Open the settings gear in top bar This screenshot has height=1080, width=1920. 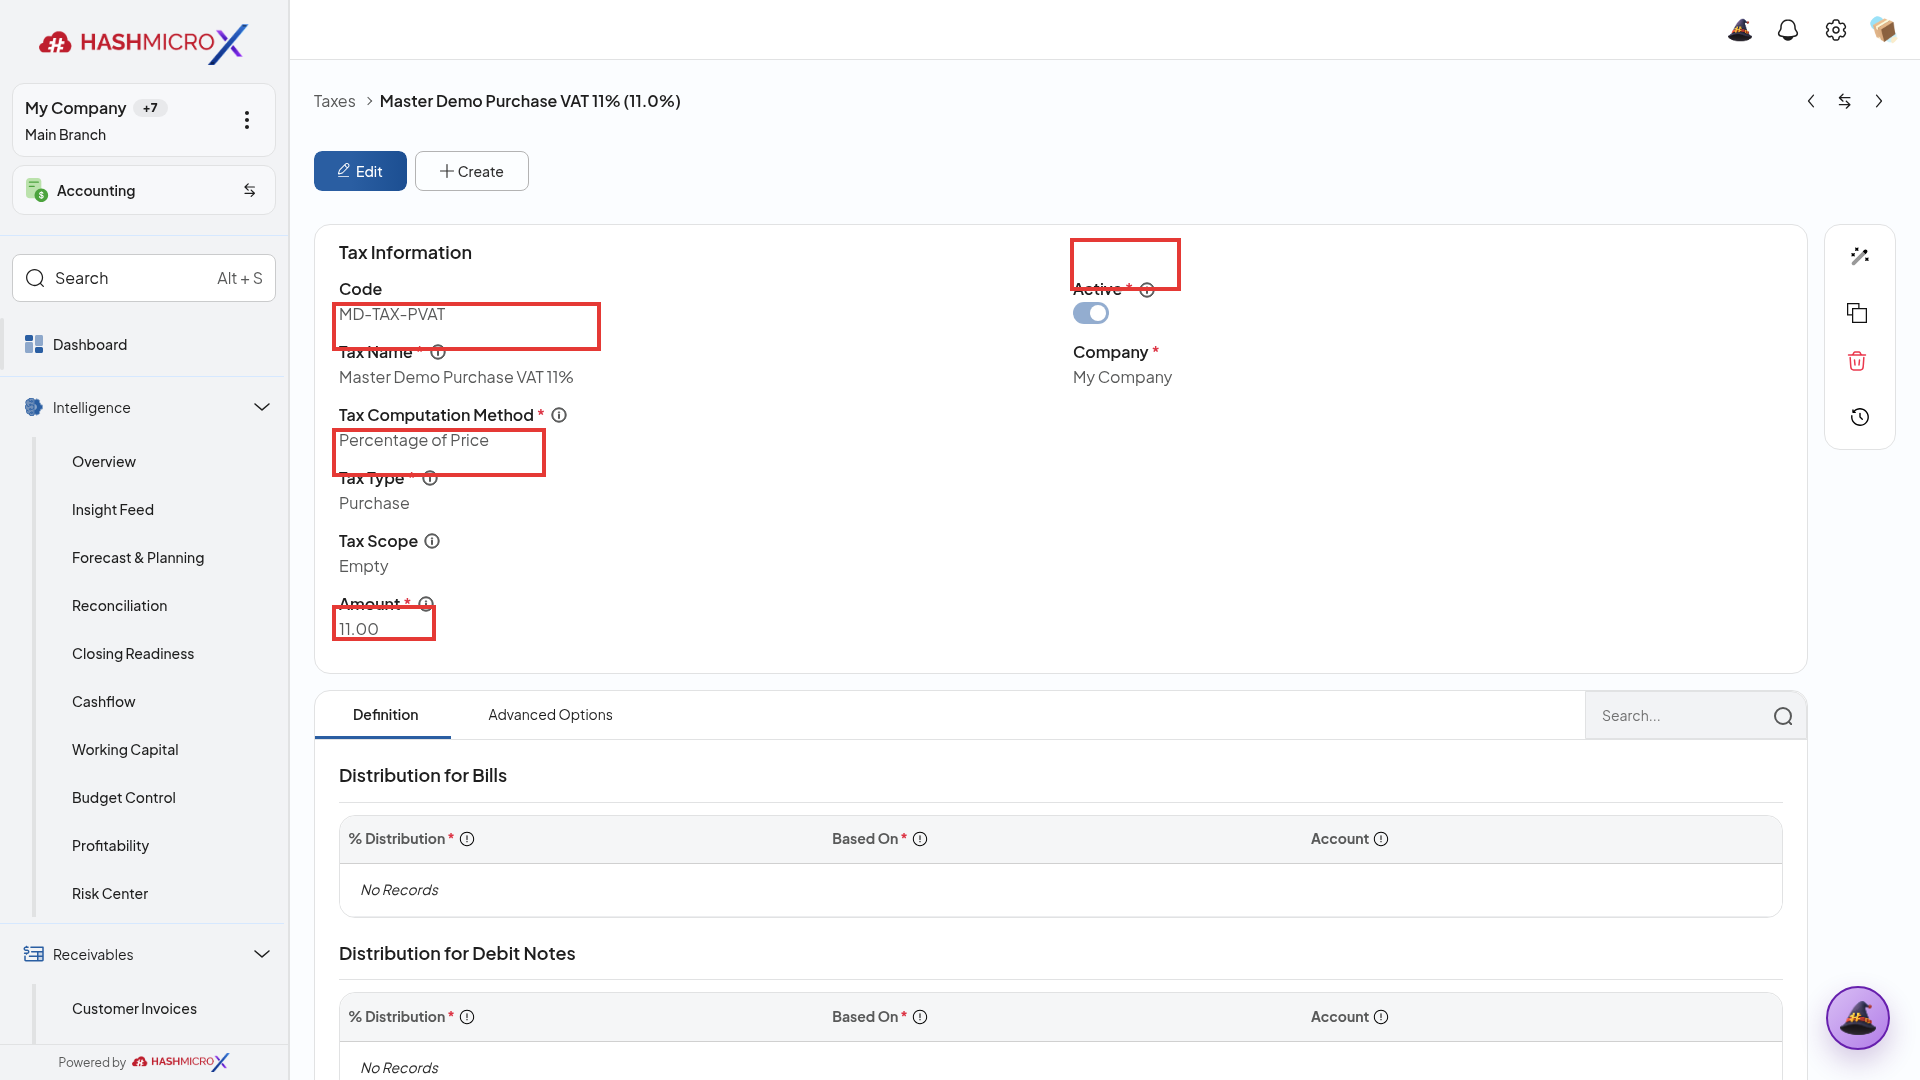click(1836, 30)
